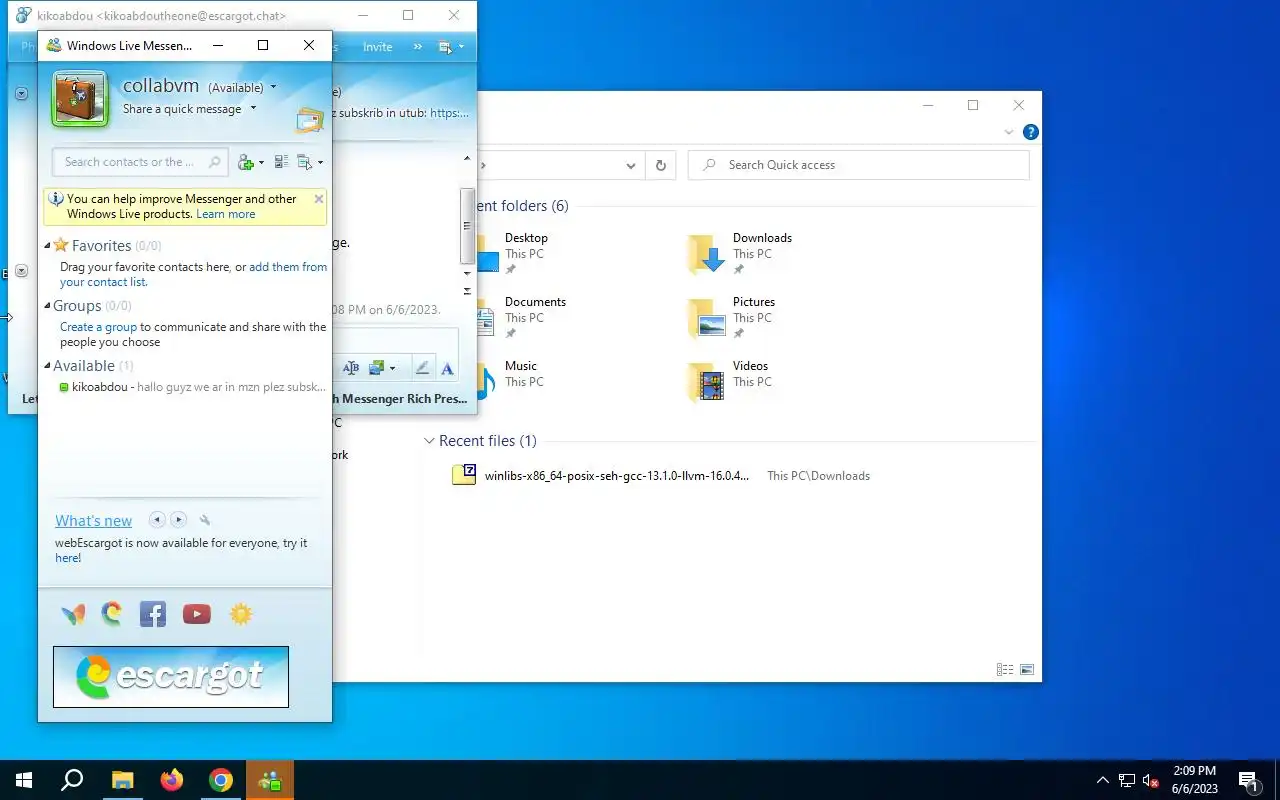This screenshot has height=800, width=1280.
Task: Click the handwriting pen icon in chat
Action: [x=422, y=368]
